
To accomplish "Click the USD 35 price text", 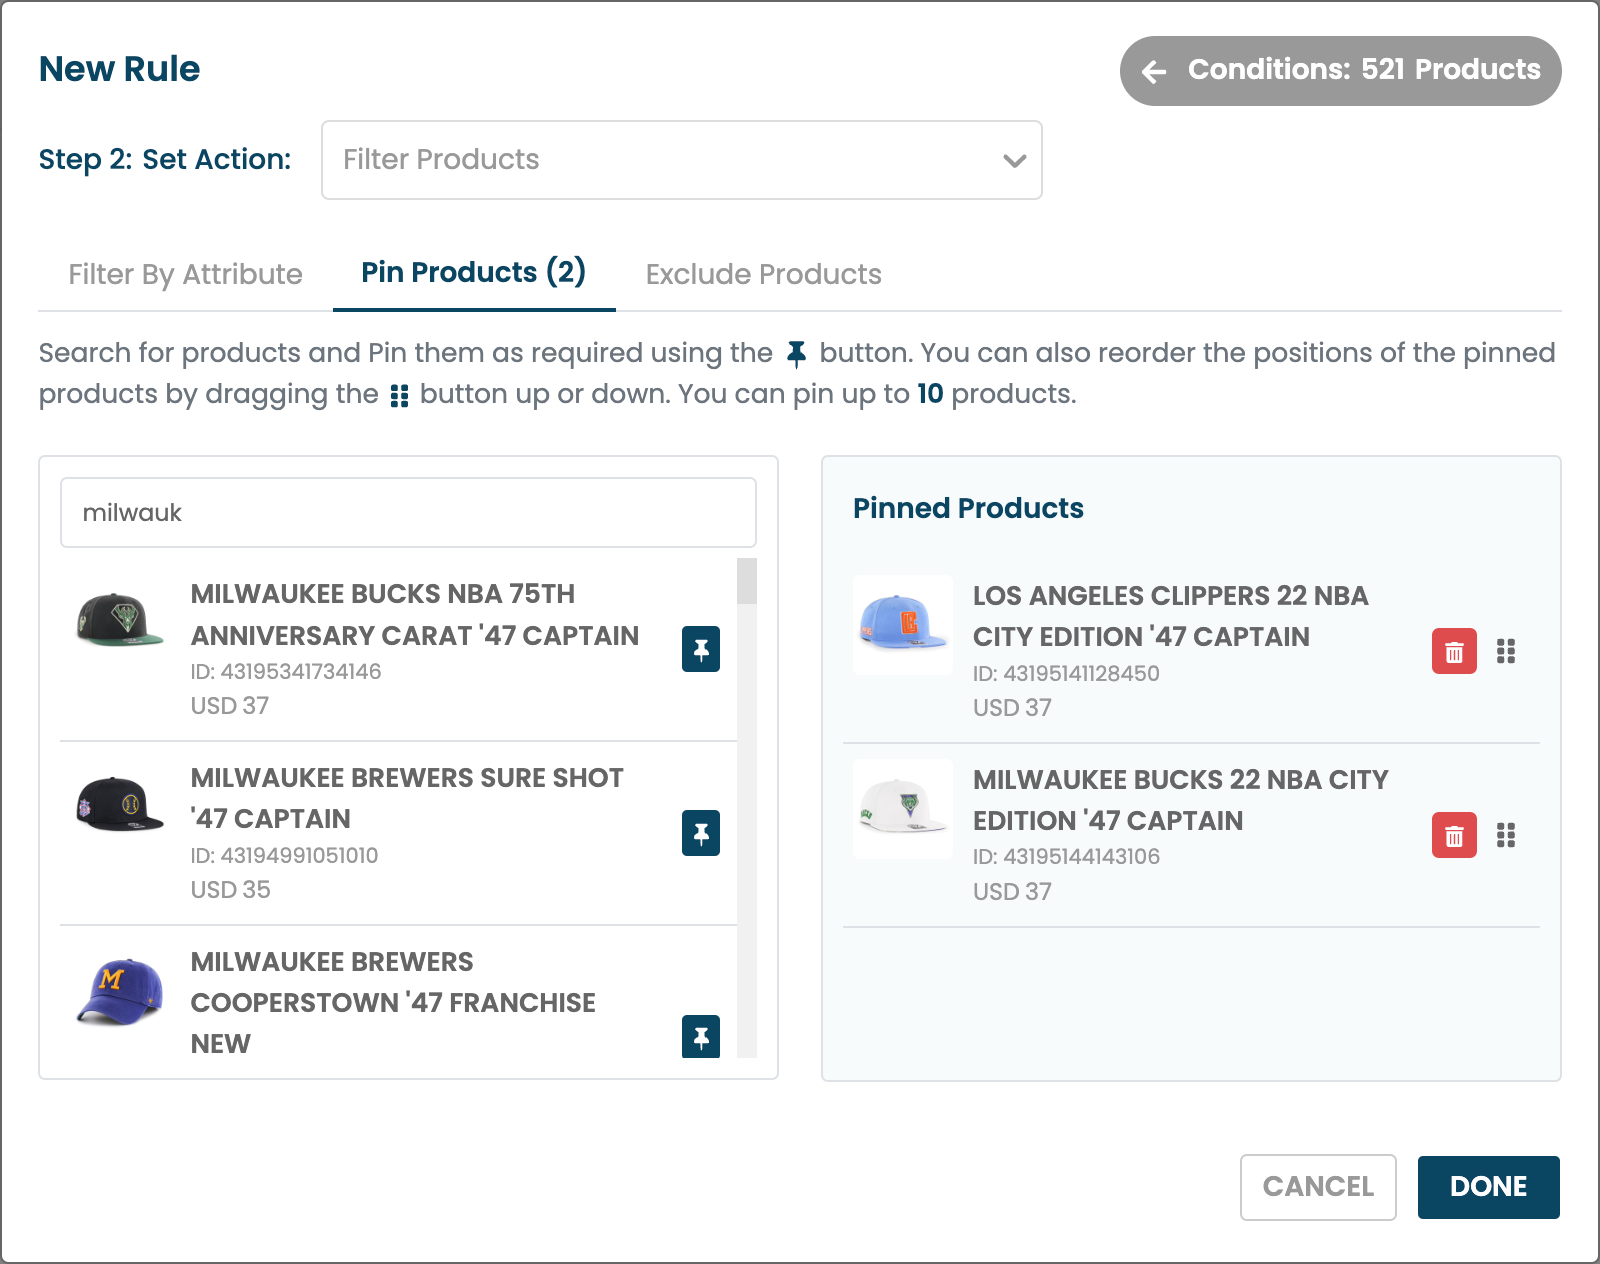I will click(x=231, y=889).
